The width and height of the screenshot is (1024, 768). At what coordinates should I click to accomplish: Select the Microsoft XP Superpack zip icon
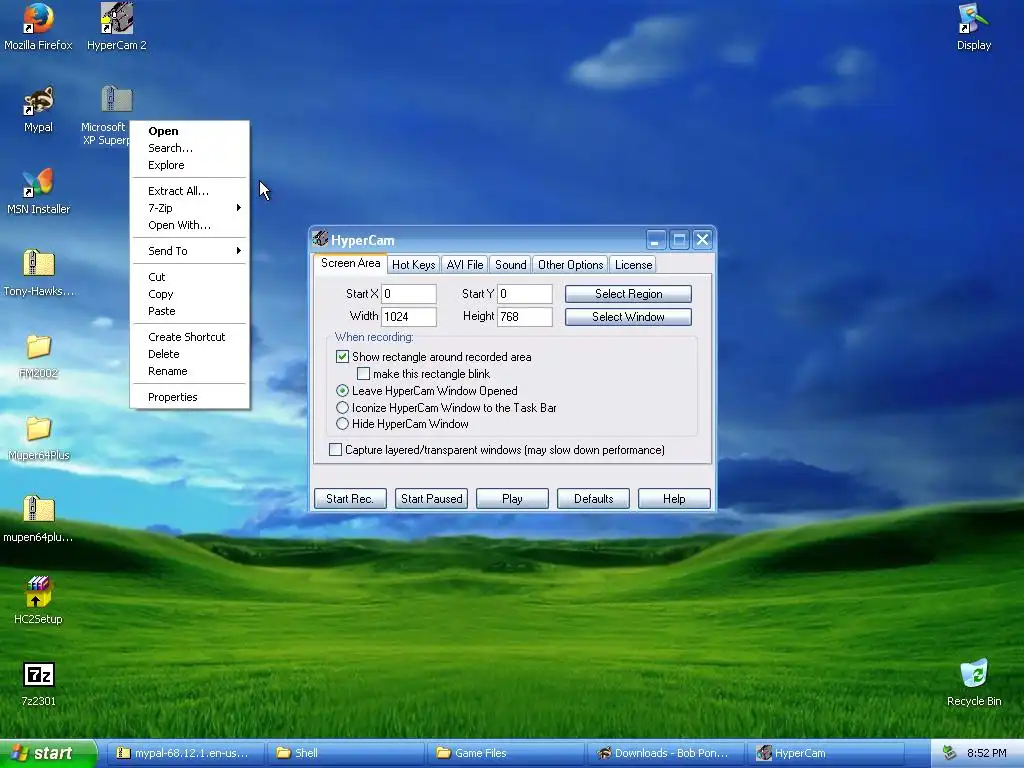coord(117,100)
